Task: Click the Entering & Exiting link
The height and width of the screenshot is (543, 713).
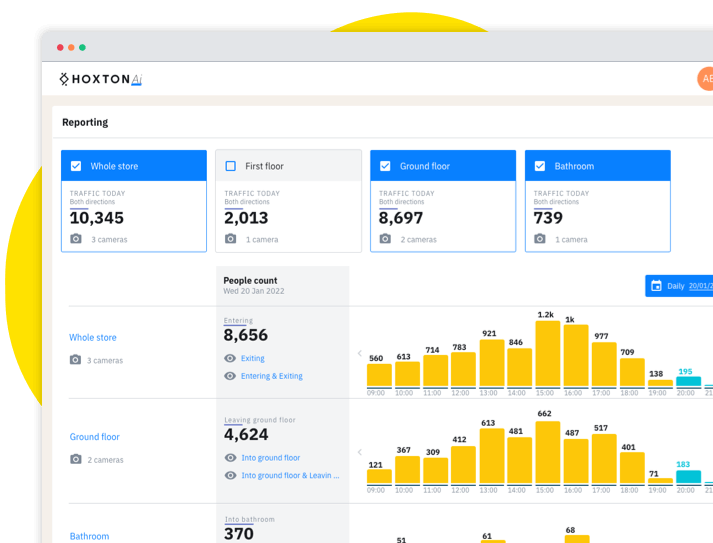Action: pos(272,376)
